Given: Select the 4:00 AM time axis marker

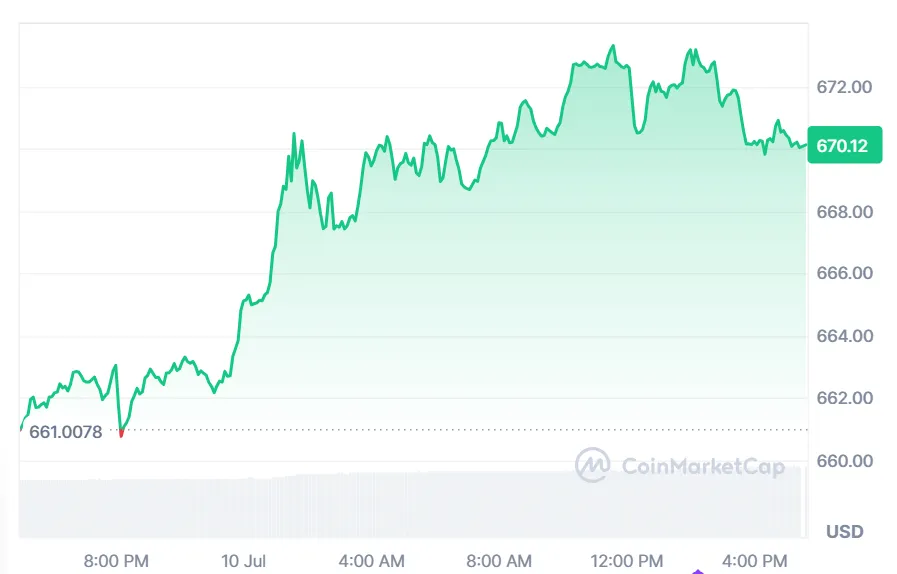Looking at the screenshot, I should point(371,561).
